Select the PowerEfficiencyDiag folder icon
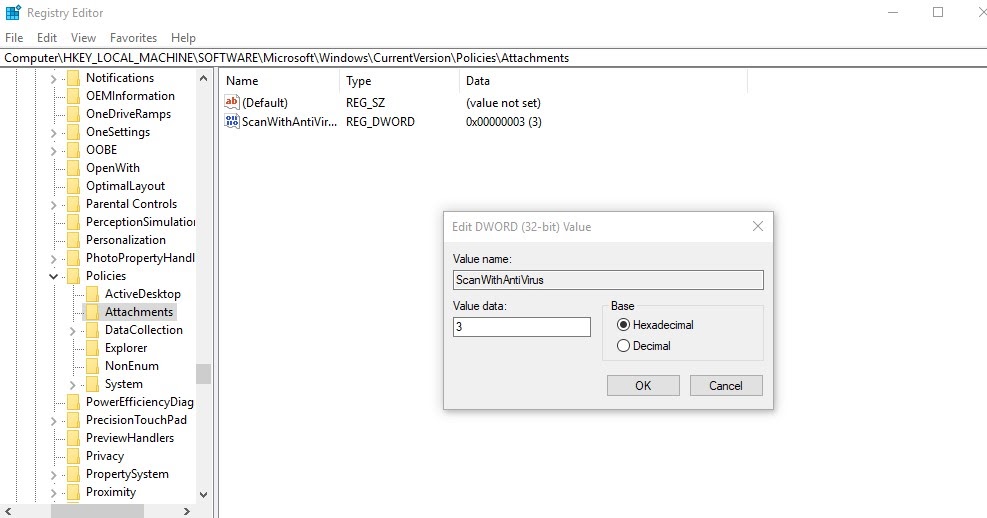 tap(74, 402)
